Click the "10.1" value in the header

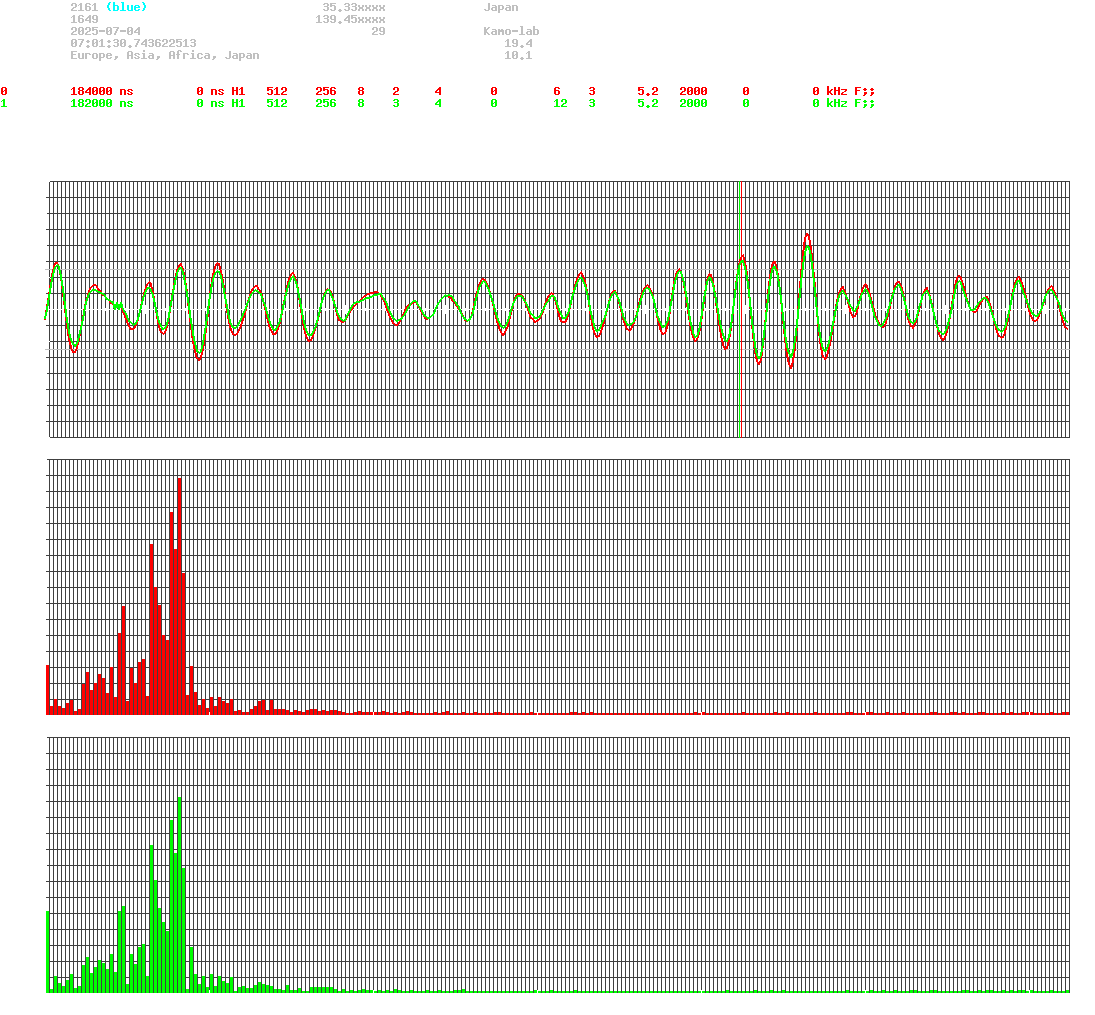click(518, 55)
